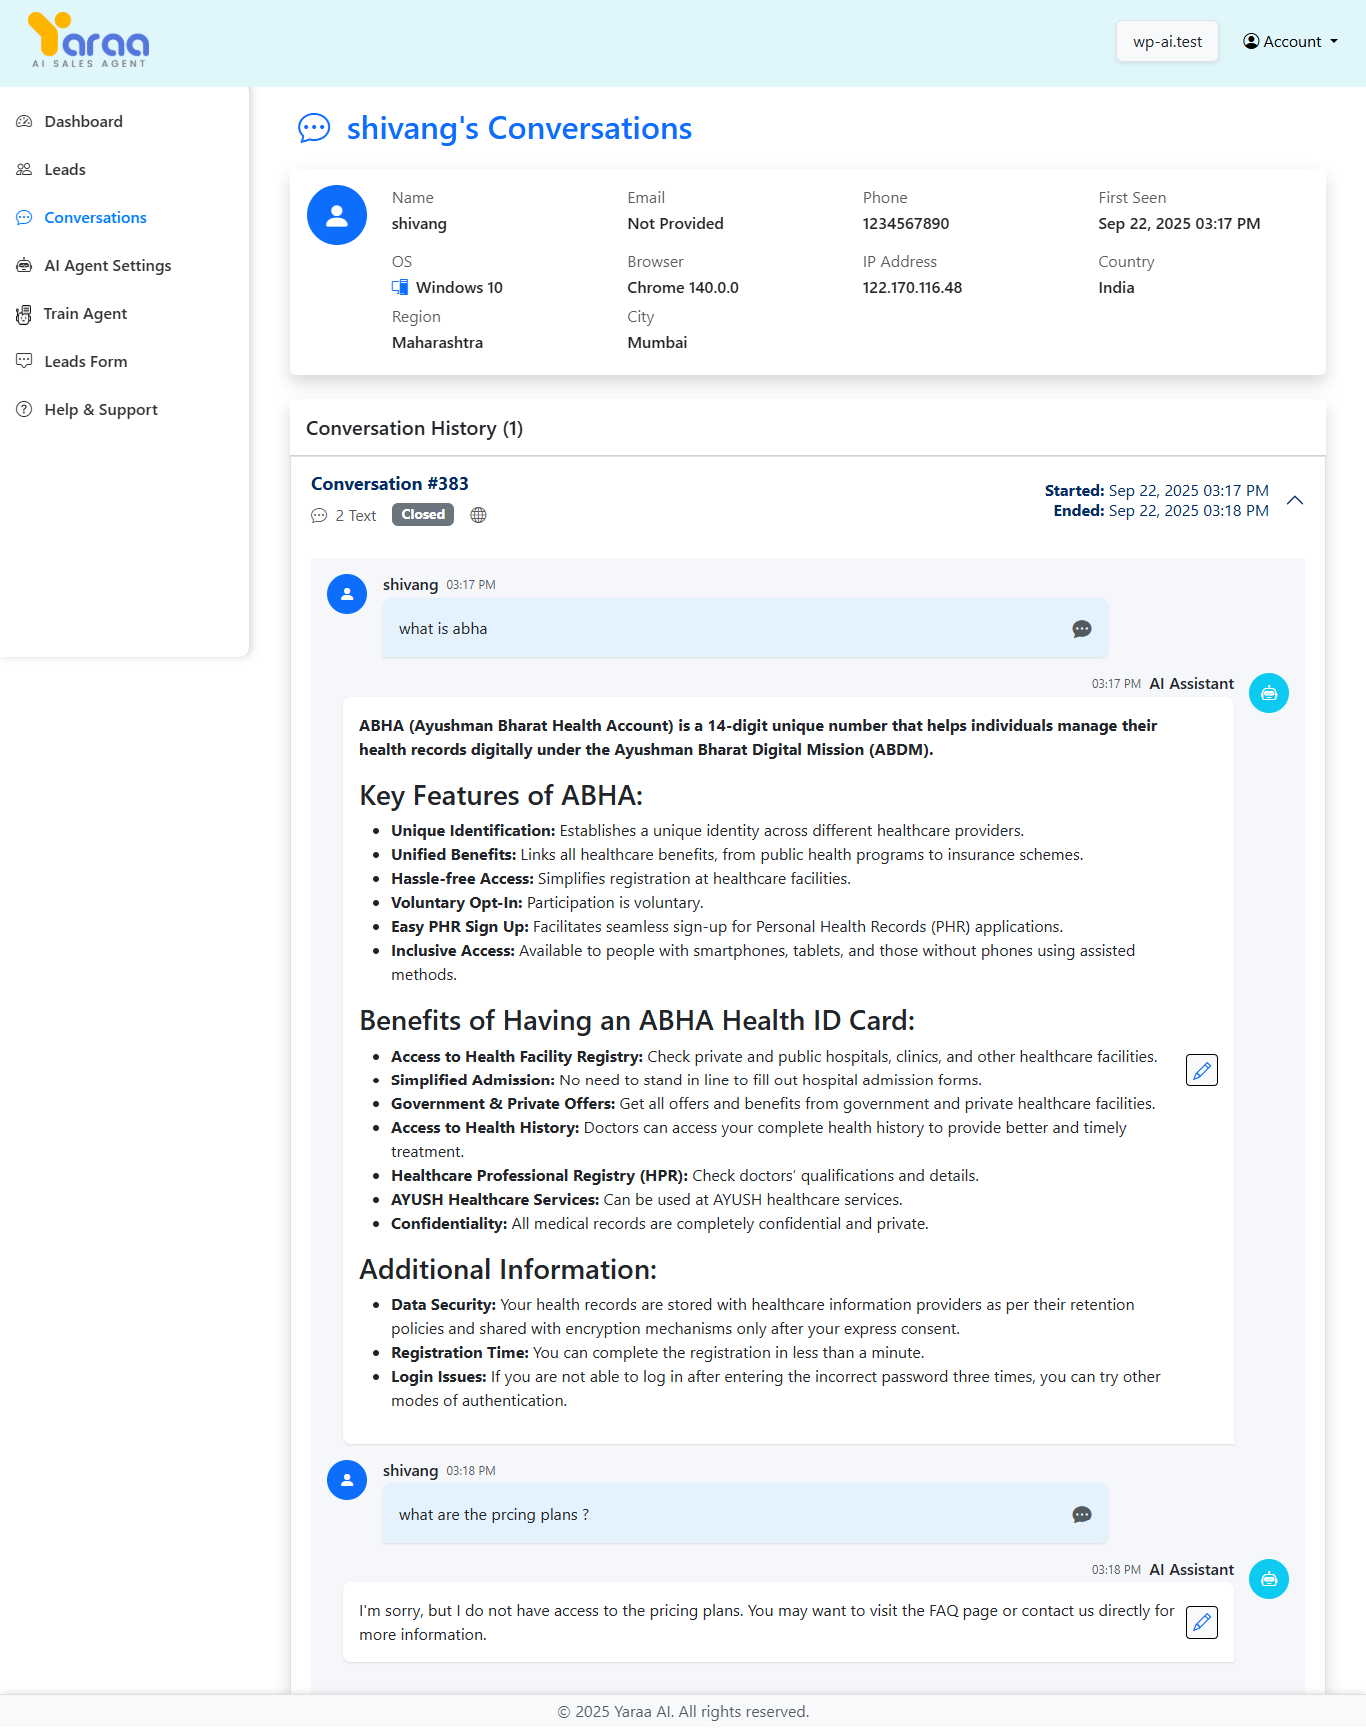Click the "shivang's Conversations" page title
1366x1730 pixels.
(519, 129)
